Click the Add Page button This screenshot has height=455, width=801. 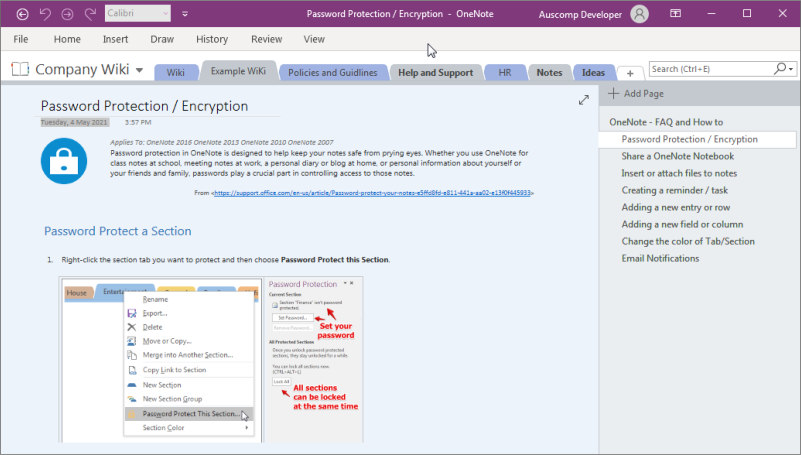pyautogui.click(x=636, y=93)
